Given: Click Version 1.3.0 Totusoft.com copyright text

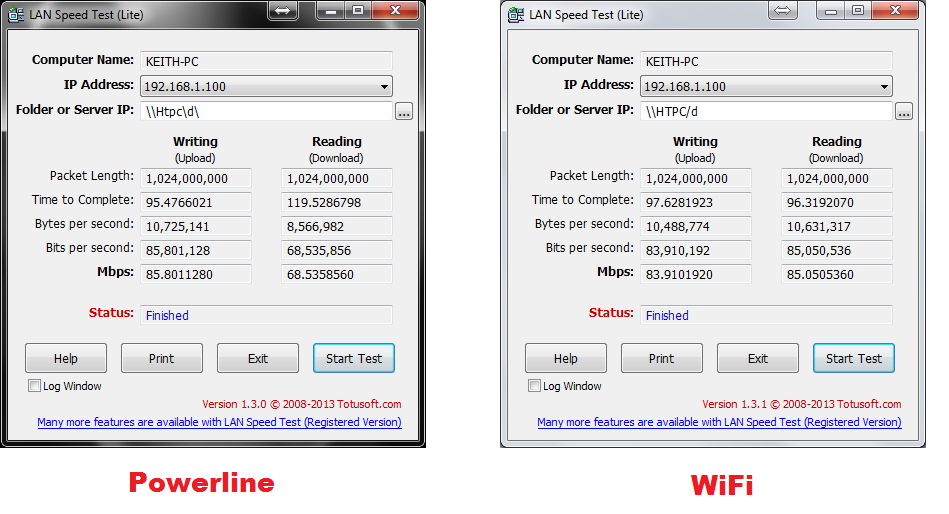Looking at the screenshot, I should (301, 404).
